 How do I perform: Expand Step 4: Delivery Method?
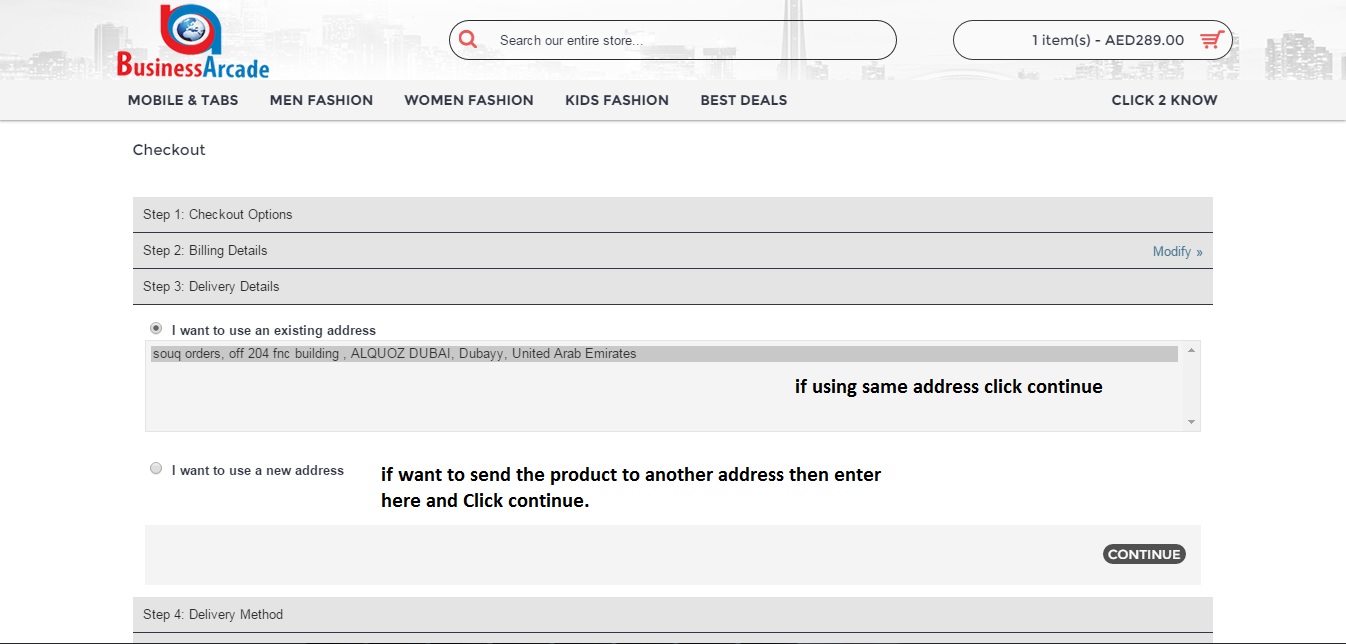pos(672,614)
